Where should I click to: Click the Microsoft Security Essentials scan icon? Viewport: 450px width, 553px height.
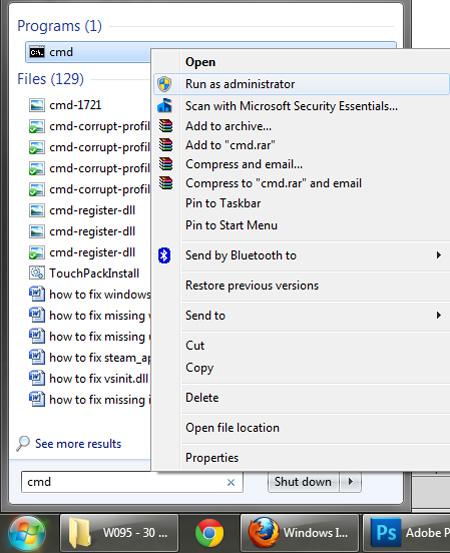click(165, 105)
